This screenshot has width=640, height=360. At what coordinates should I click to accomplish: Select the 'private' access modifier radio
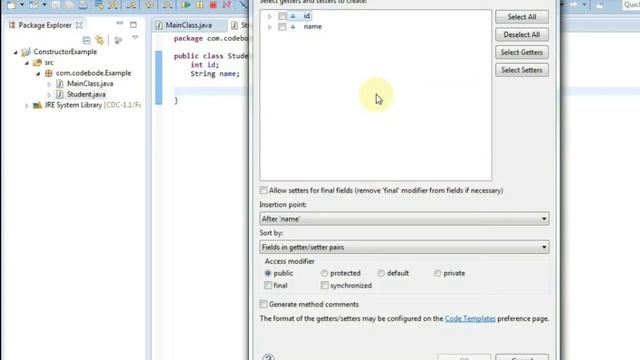[438, 273]
